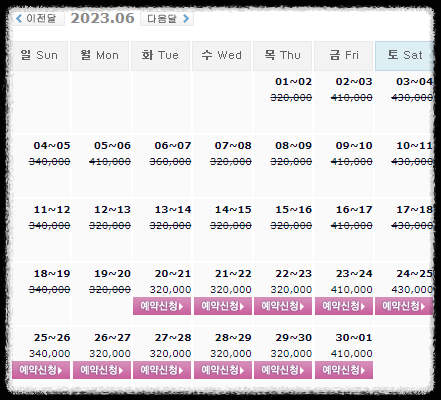Image resolution: width=441 pixels, height=400 pixels.
Task: Click the 17~18 date label
Action: point(414,210)
